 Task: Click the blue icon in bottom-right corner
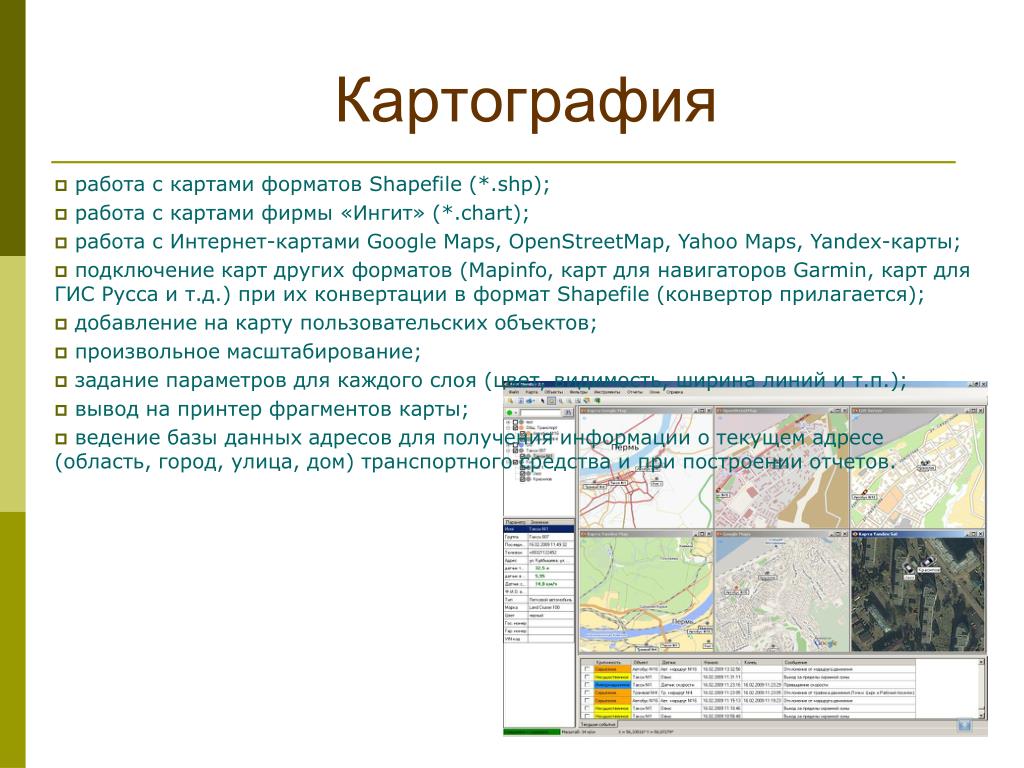click(964, 726)
